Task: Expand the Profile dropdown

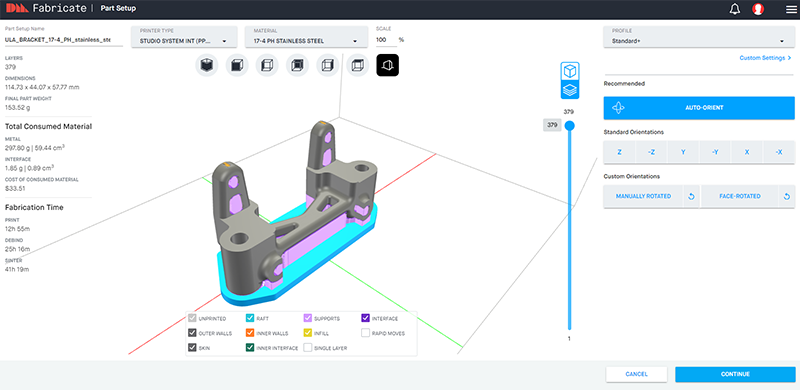Action: (x=699, y=37)
